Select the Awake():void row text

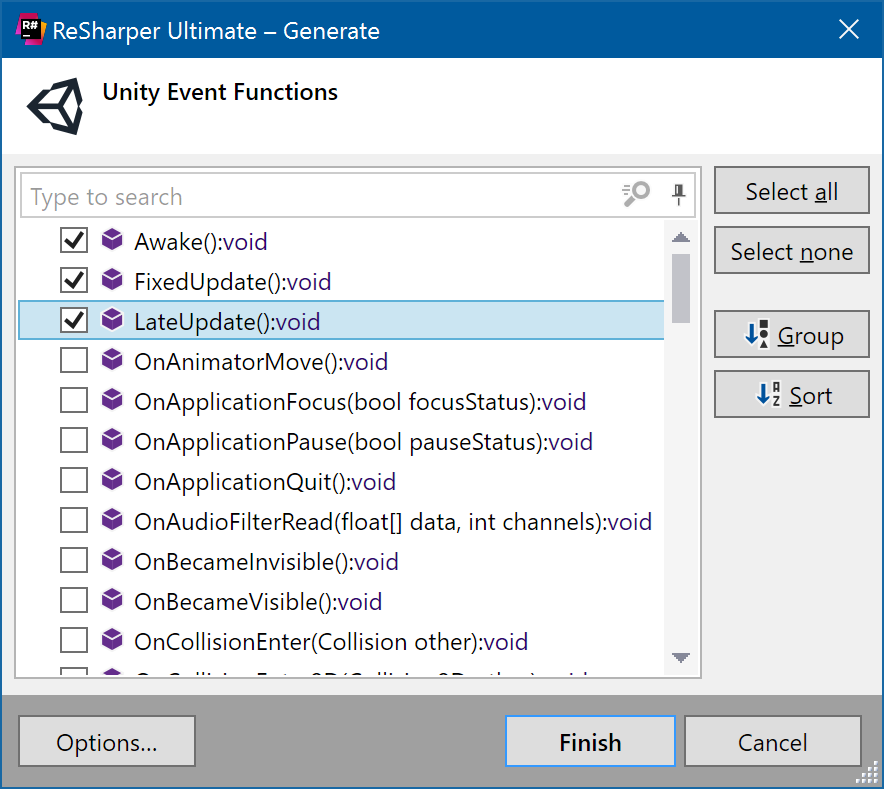[201, 242]
